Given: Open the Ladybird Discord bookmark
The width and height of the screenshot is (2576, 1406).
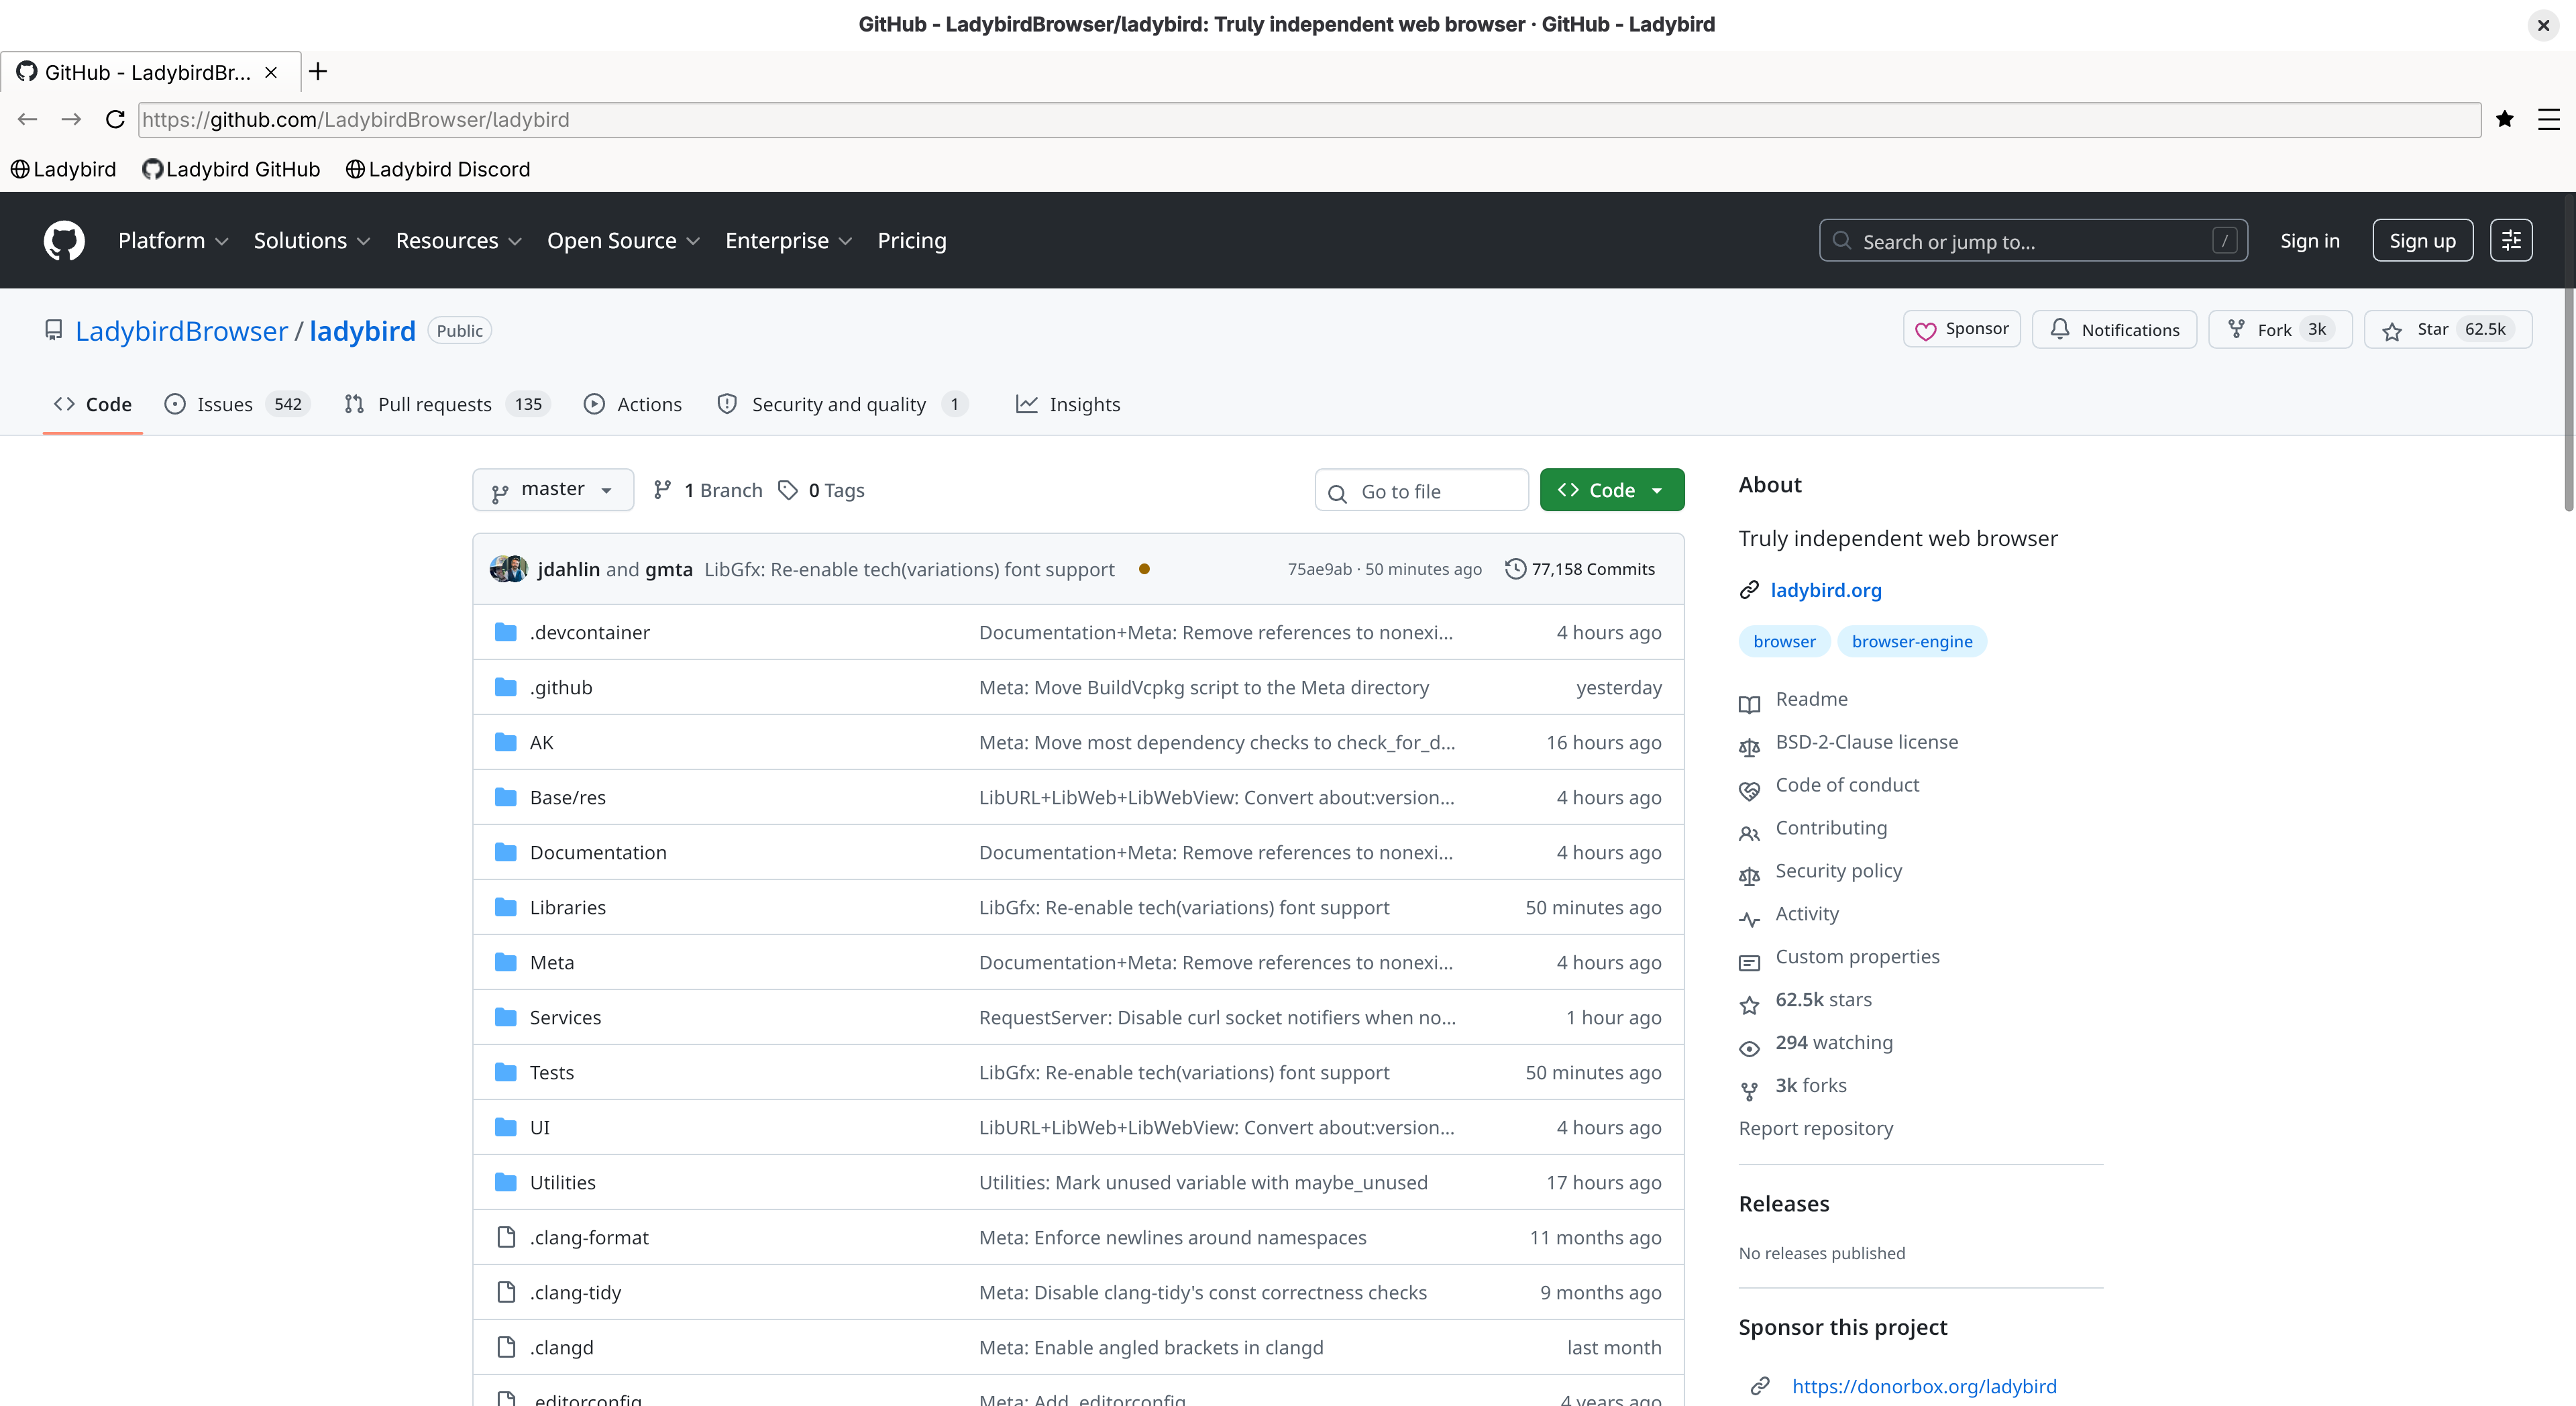Looking at the screenshot, I should (438, 169).
